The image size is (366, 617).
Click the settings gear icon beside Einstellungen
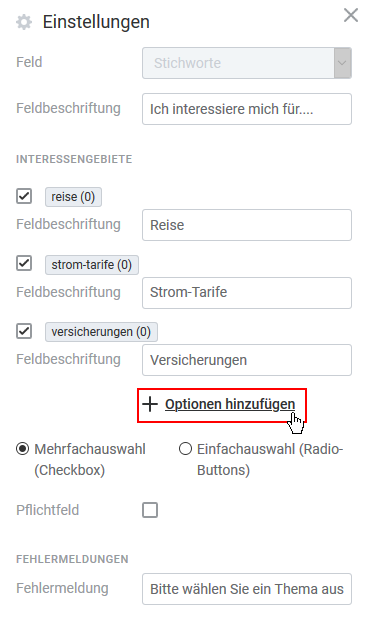tap(24, 22)
